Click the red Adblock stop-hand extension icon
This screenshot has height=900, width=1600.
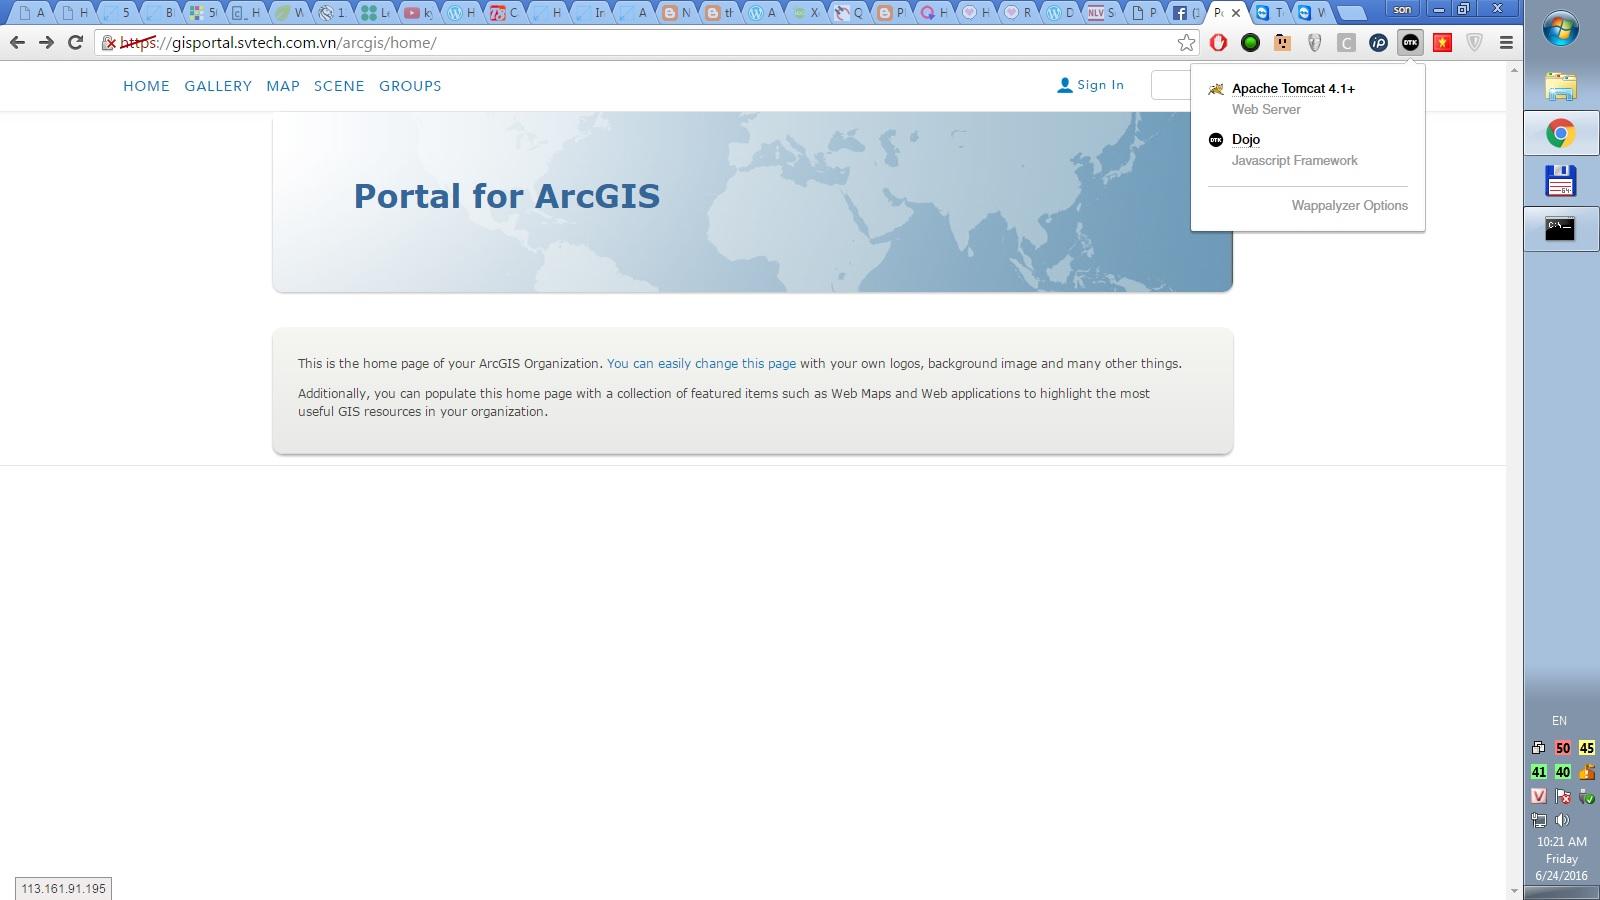coord(1218,42)
